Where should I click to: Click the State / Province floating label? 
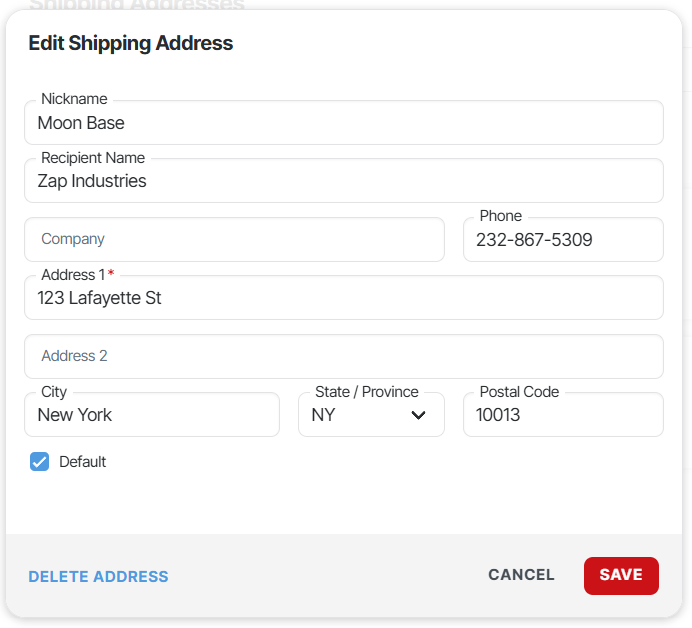(x=366, y=392)
